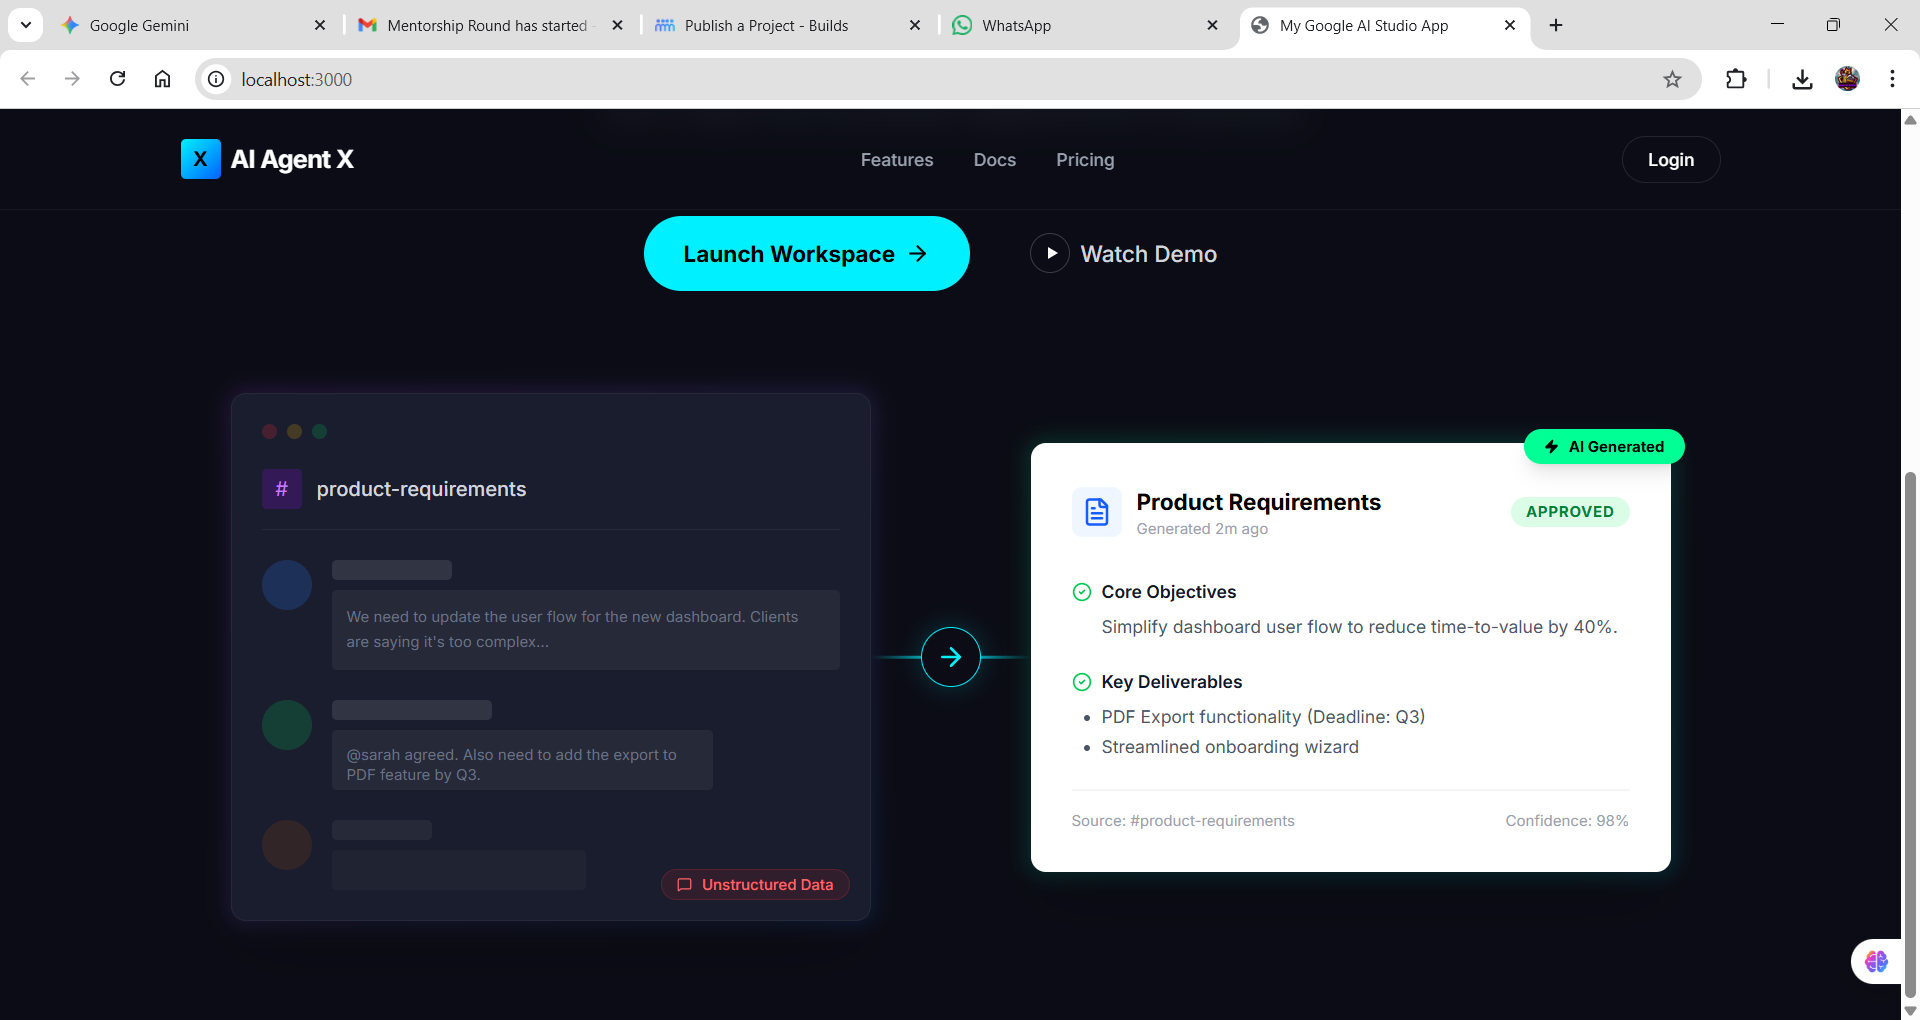Click the Watch Demo play icon

point(1050,253)
